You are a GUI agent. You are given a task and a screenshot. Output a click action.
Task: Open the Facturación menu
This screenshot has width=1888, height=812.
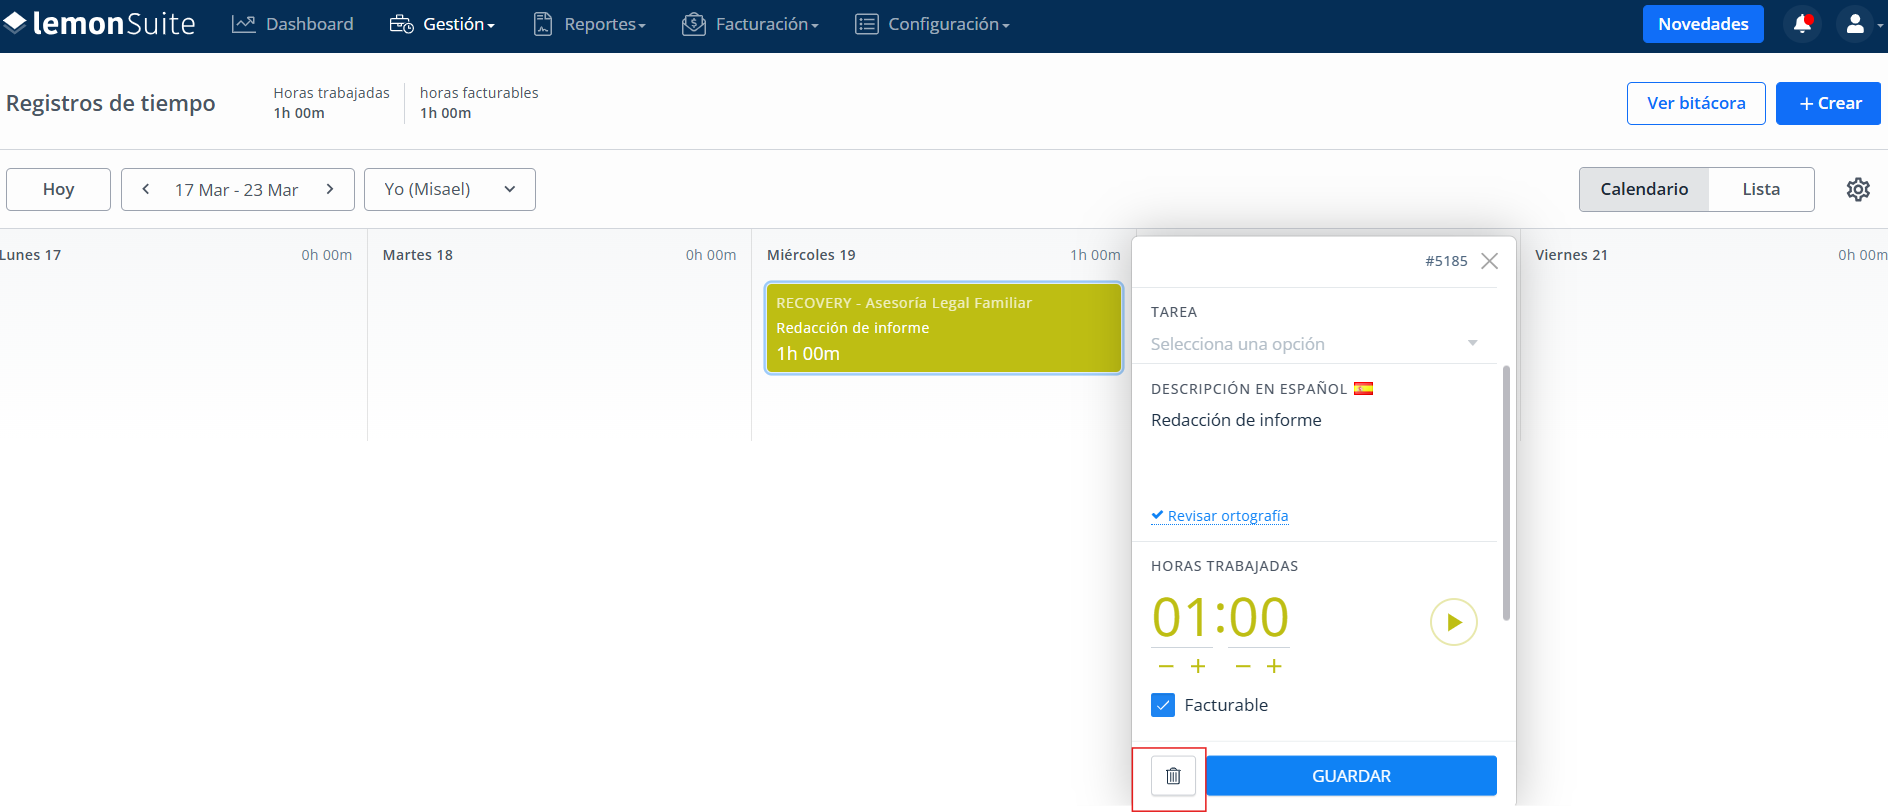coord(750,24)
